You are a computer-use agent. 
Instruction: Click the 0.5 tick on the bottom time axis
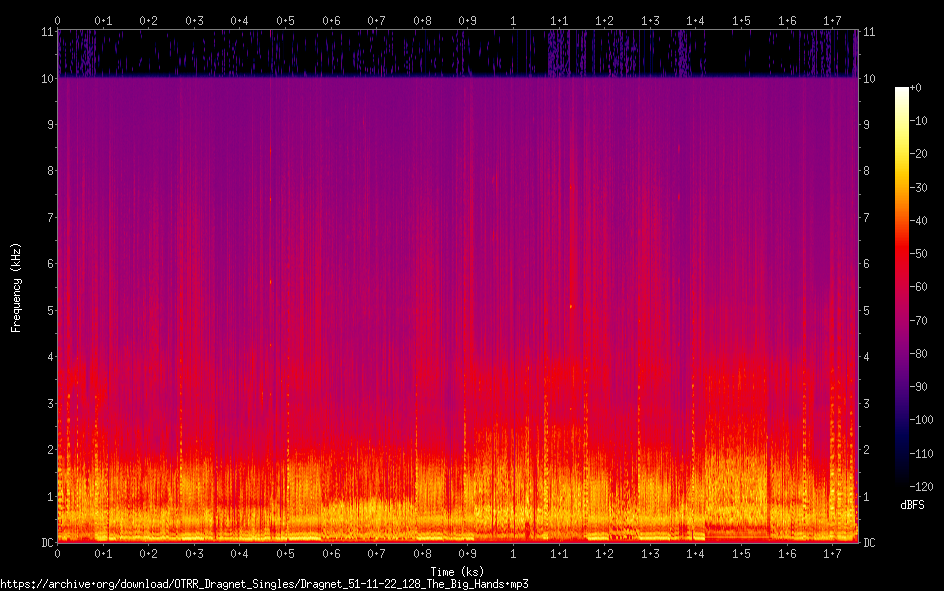click(x=285, y=553)
